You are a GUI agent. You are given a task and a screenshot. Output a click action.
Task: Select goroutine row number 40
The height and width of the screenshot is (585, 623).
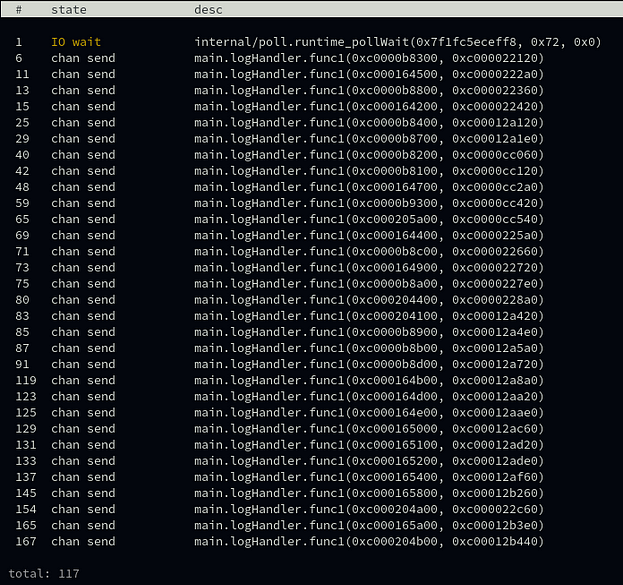(x=312, y=155)
